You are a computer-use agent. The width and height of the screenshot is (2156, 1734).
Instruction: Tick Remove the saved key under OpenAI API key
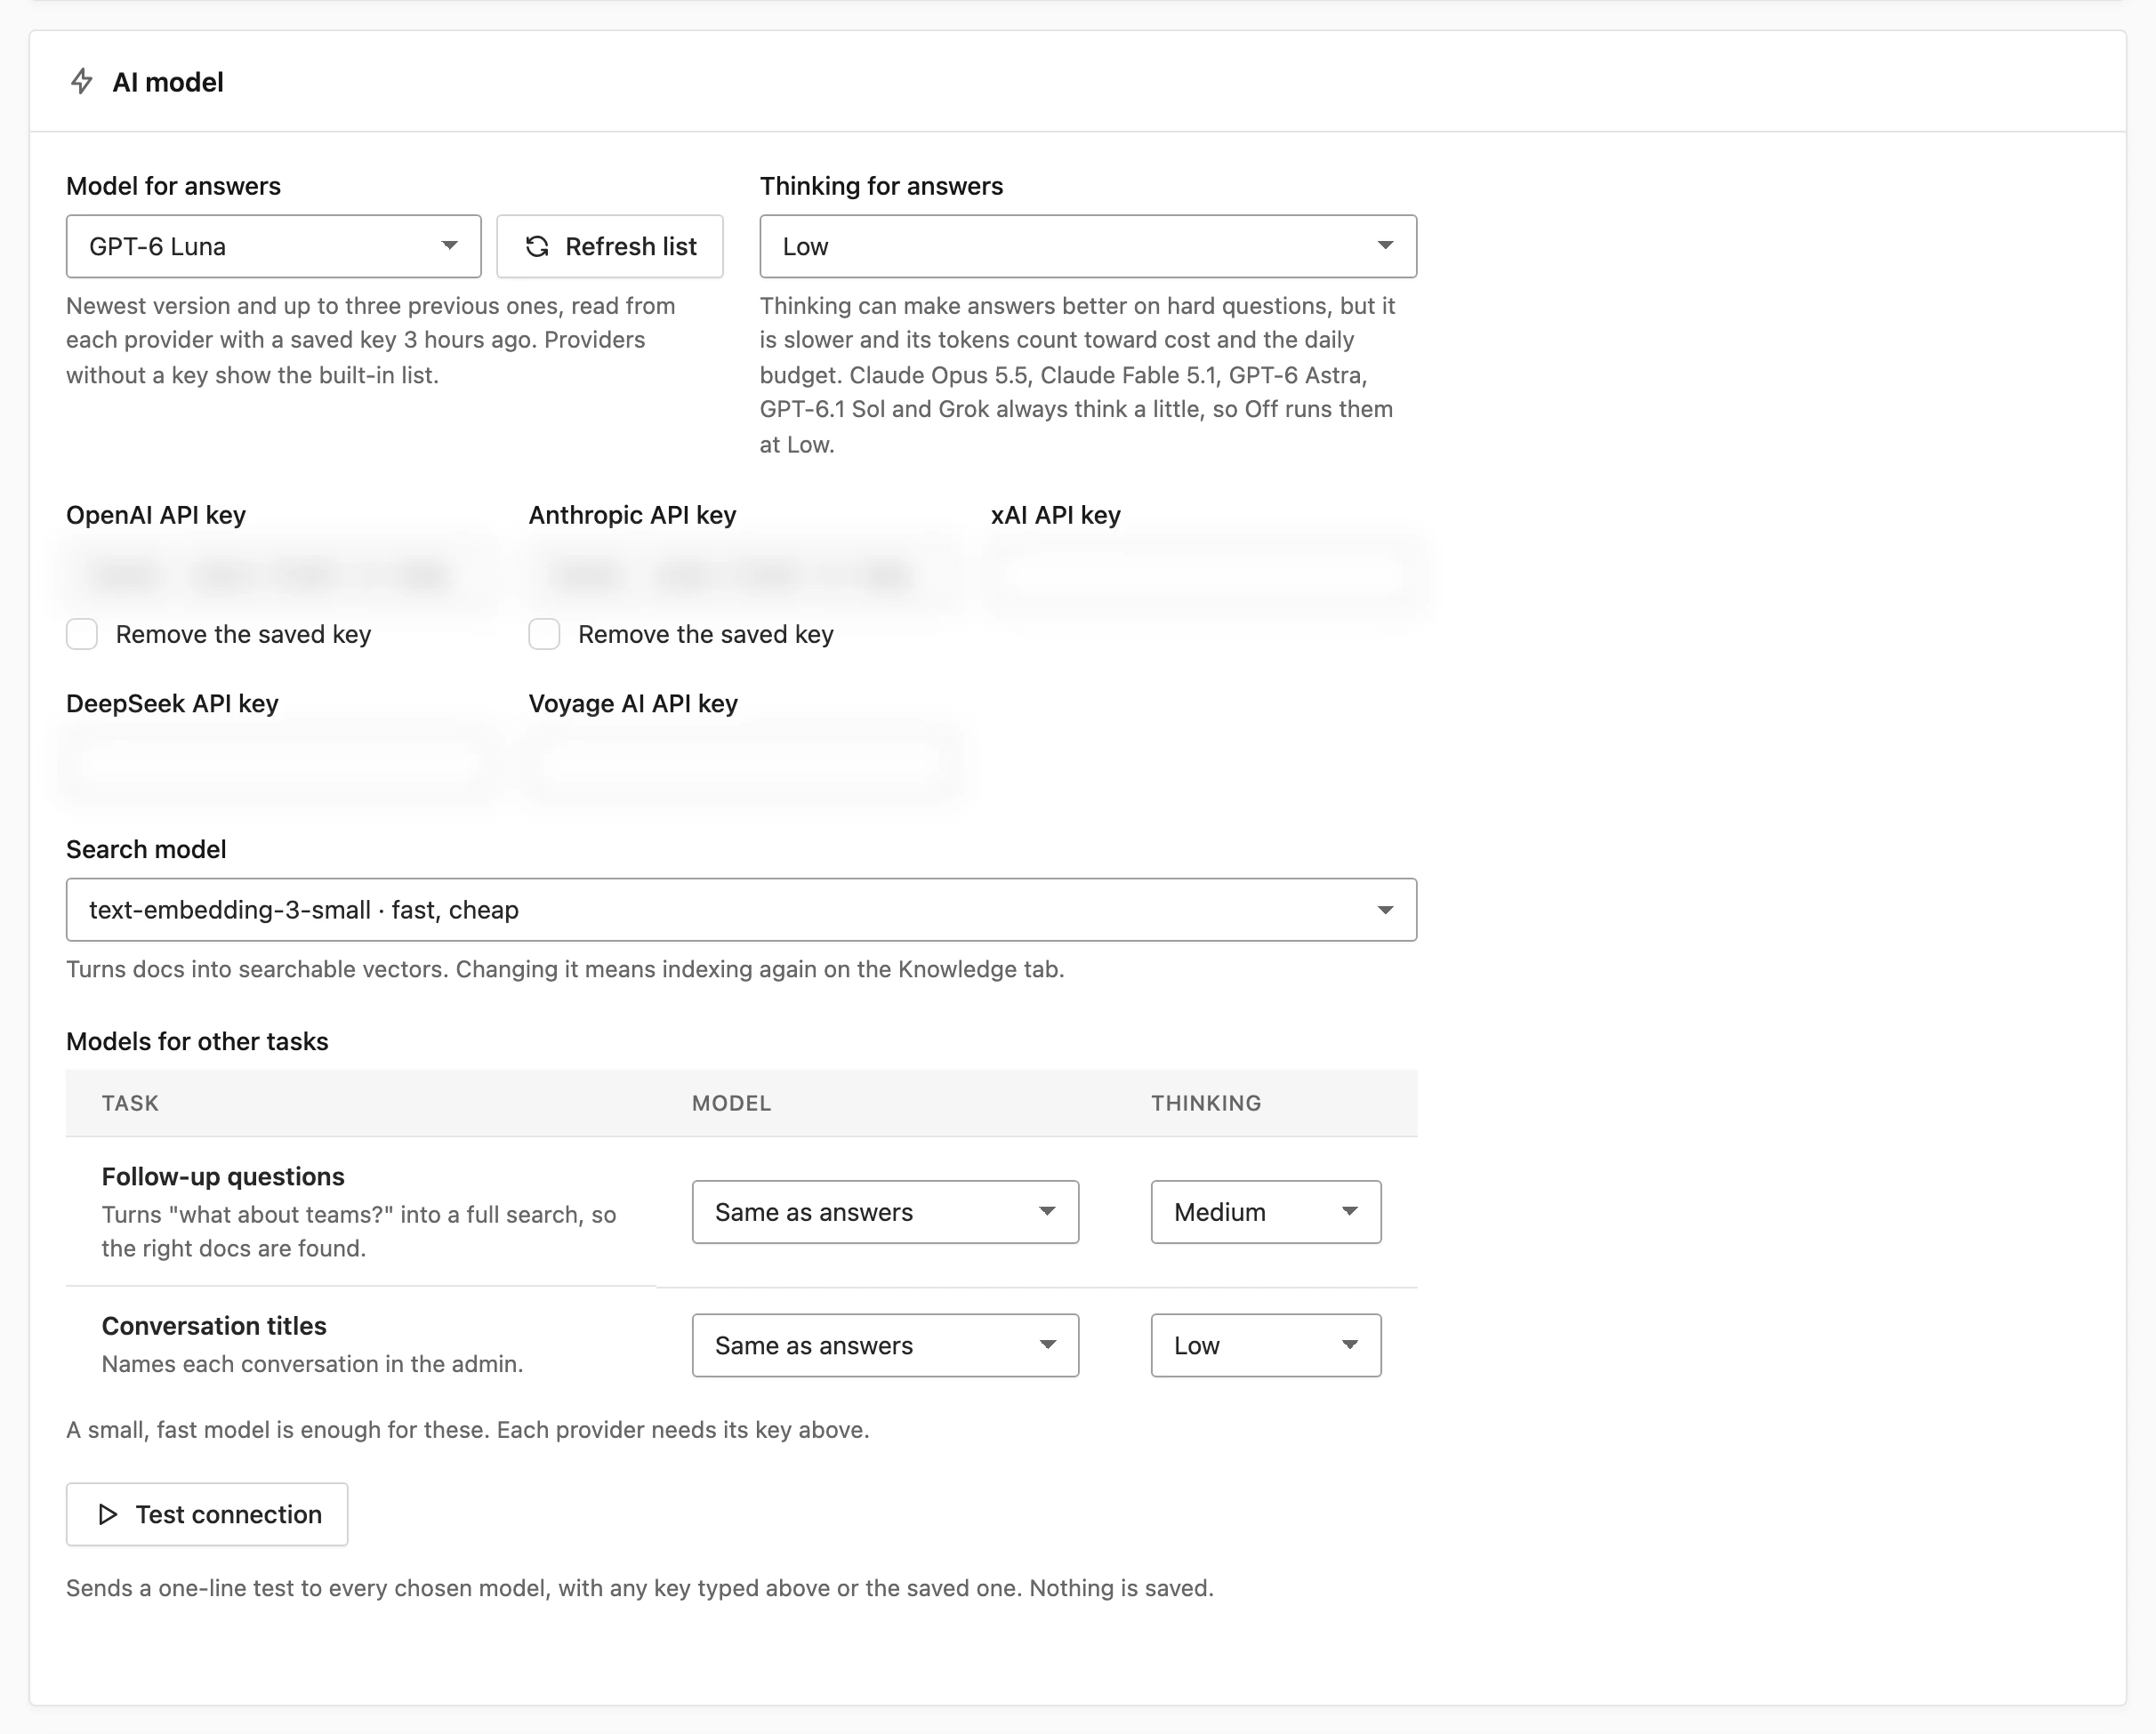(82, 634)
